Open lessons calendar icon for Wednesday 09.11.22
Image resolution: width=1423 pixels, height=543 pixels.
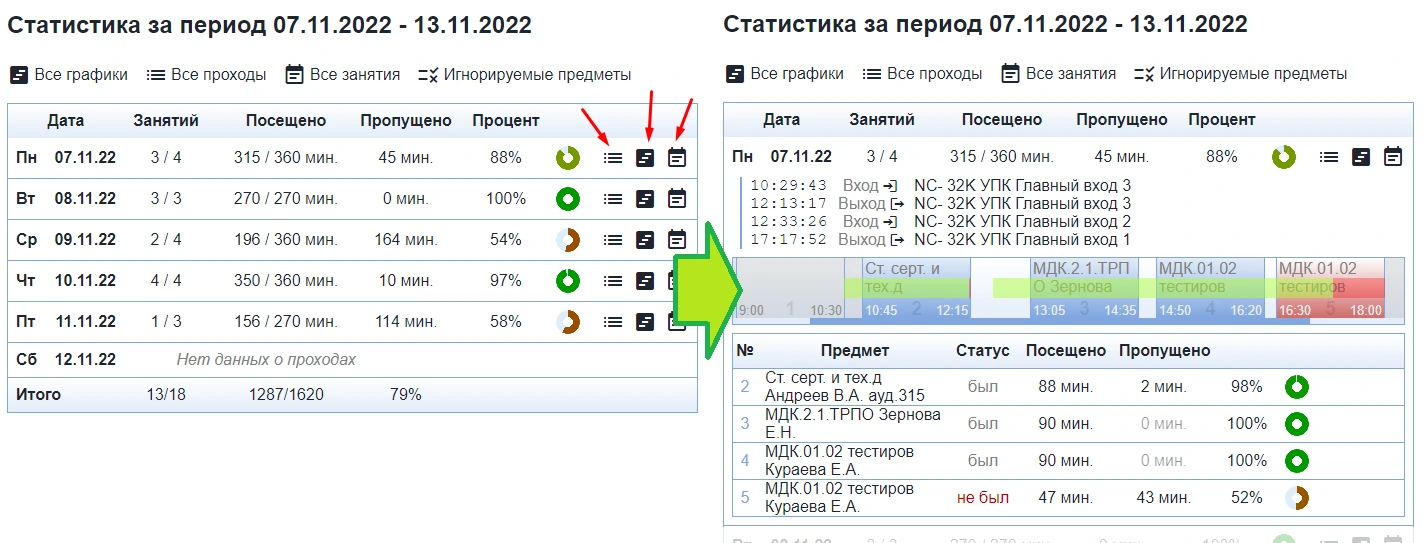pos(677,240)
